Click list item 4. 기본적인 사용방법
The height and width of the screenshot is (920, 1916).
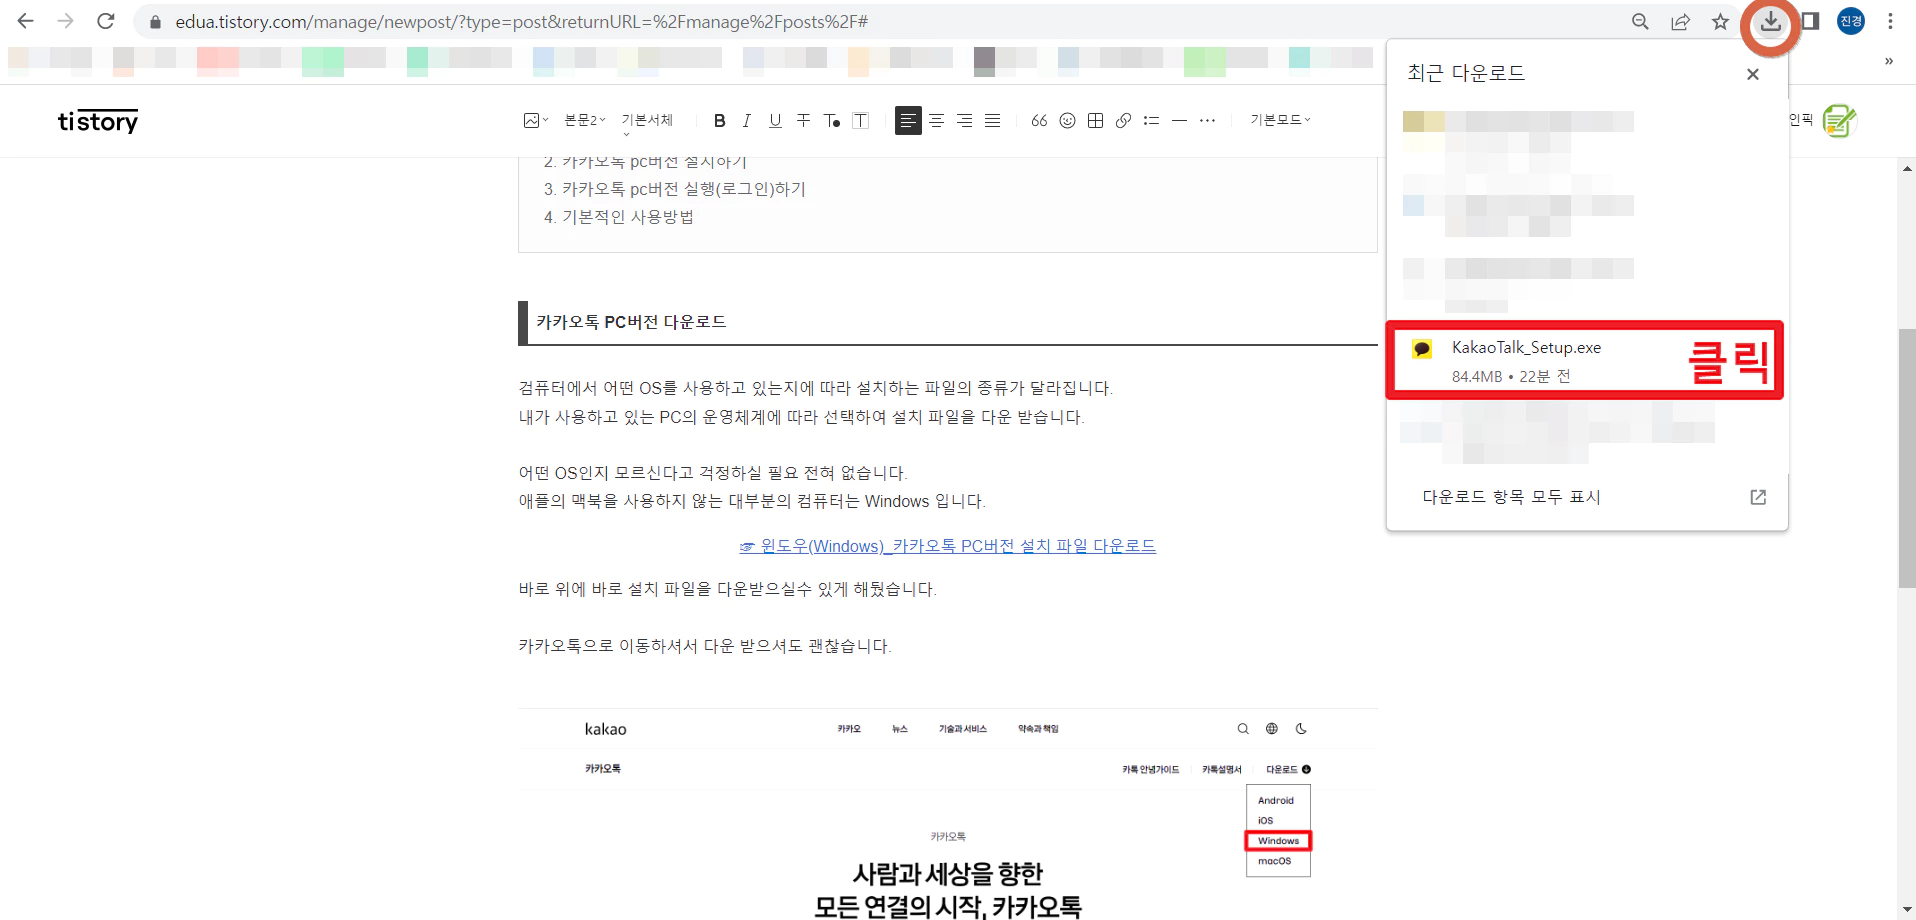point(618,217)
